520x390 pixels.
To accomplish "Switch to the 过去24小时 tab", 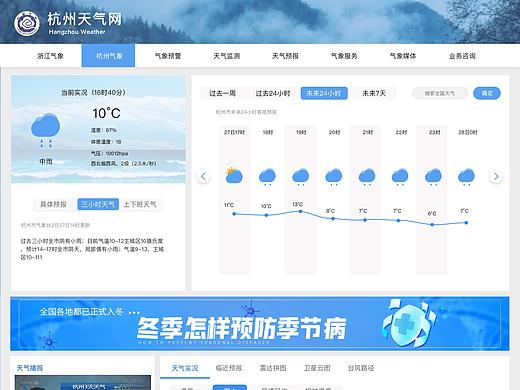I will [x=273, y=93].
